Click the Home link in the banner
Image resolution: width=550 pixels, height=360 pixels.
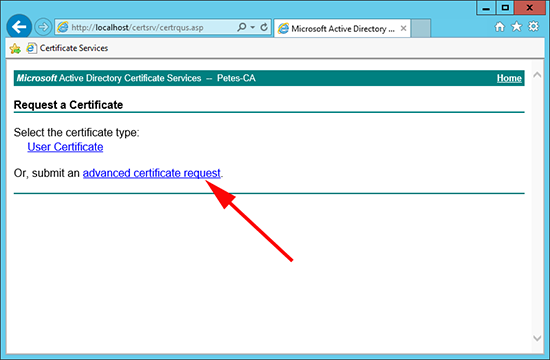click(509, 78)
